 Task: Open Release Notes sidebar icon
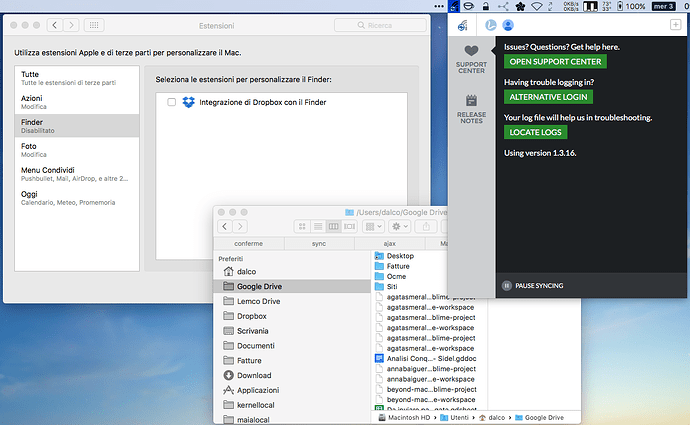tap(471, 109)
